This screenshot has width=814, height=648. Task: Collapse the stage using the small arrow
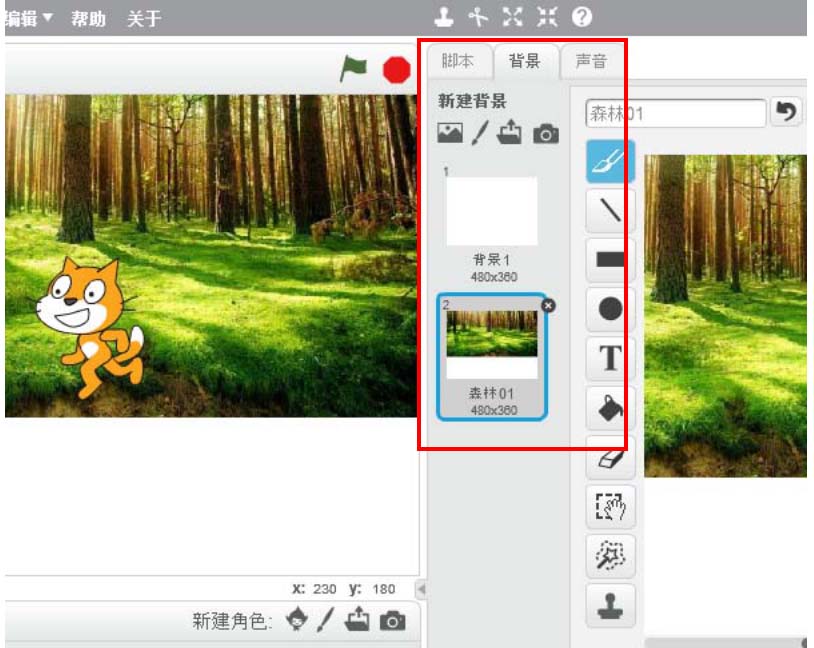tap(421, 589)
